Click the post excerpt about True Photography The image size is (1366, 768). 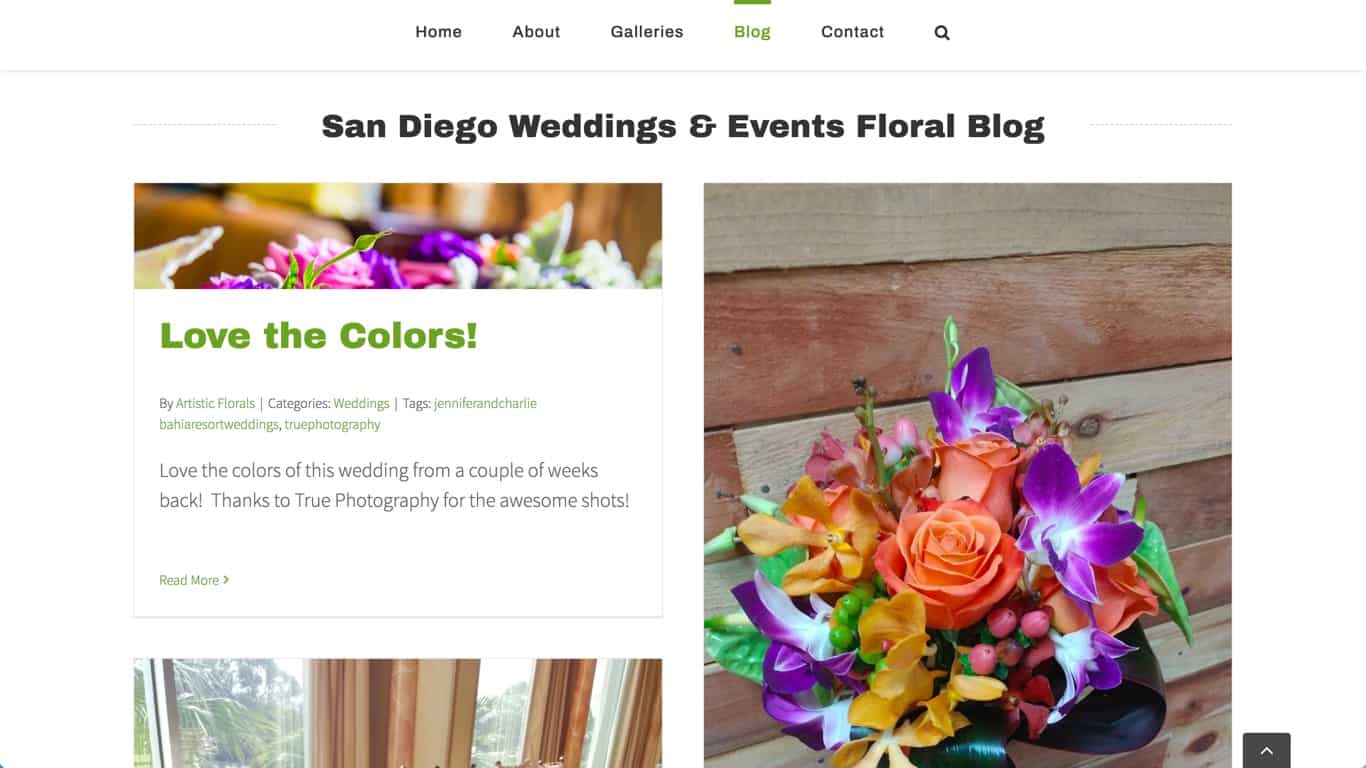[394, 485]
